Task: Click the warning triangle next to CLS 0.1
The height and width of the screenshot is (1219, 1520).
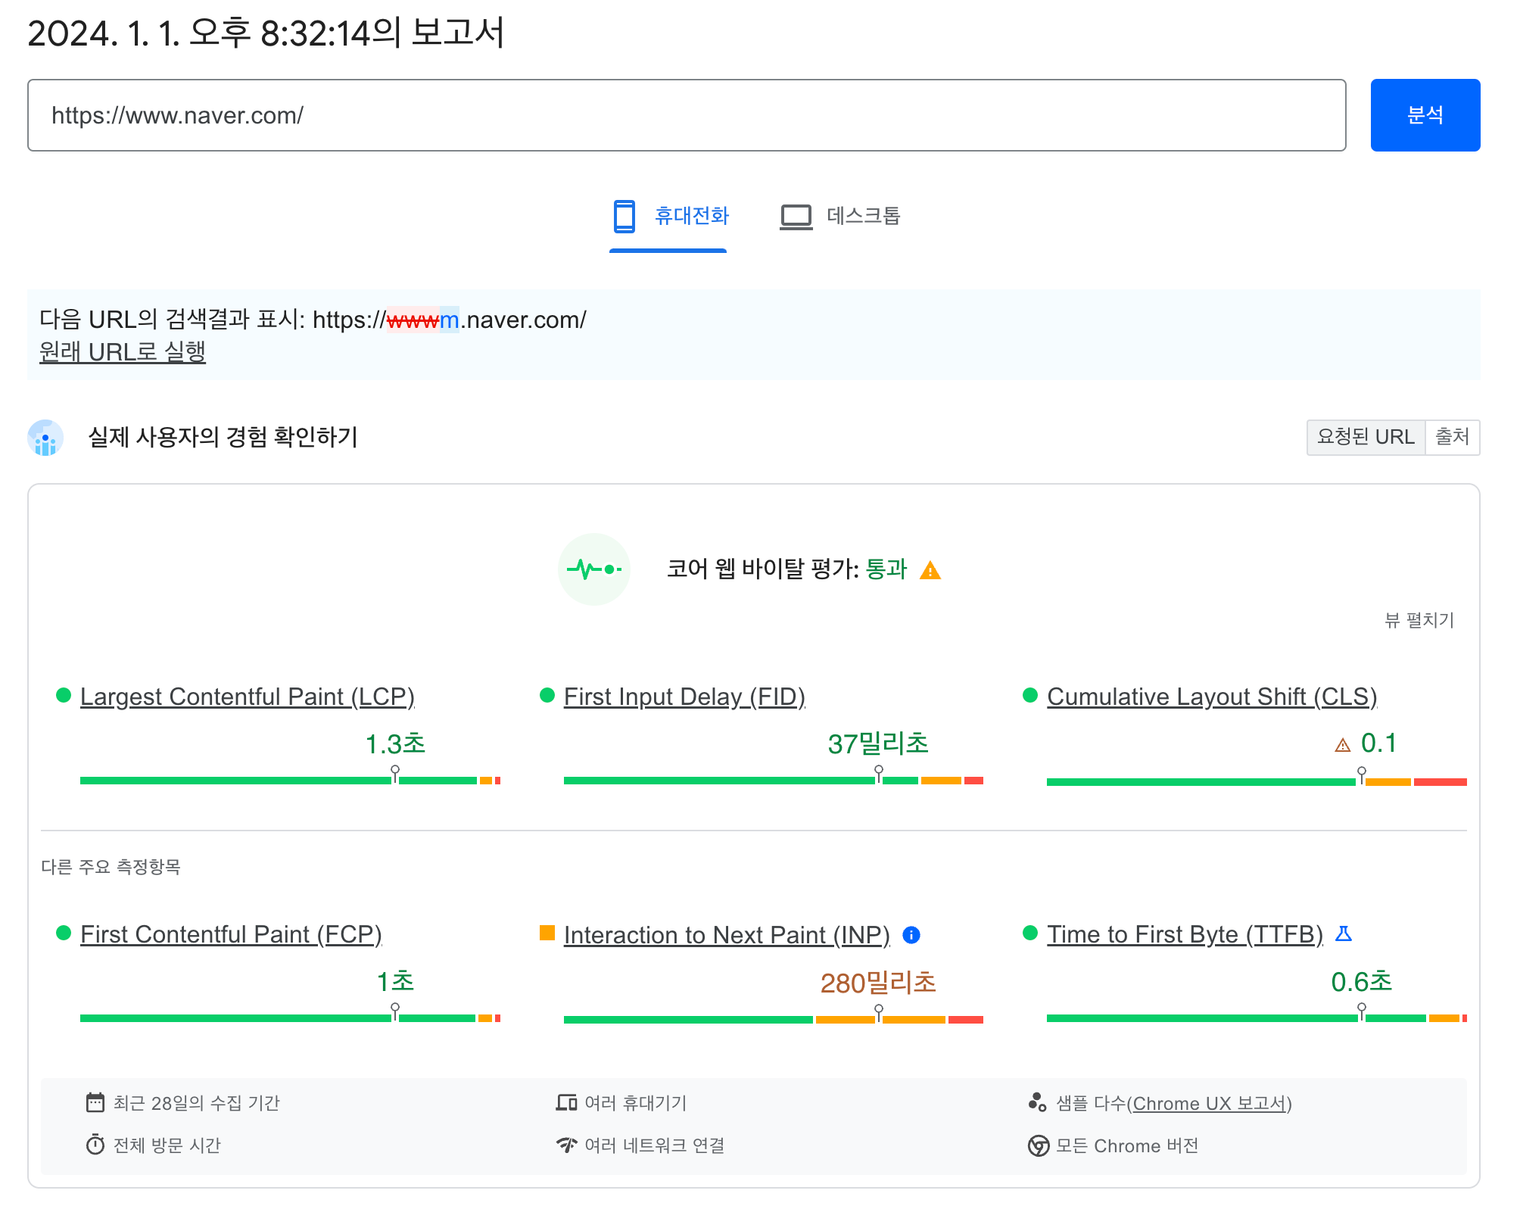Action: (1343, 745)
